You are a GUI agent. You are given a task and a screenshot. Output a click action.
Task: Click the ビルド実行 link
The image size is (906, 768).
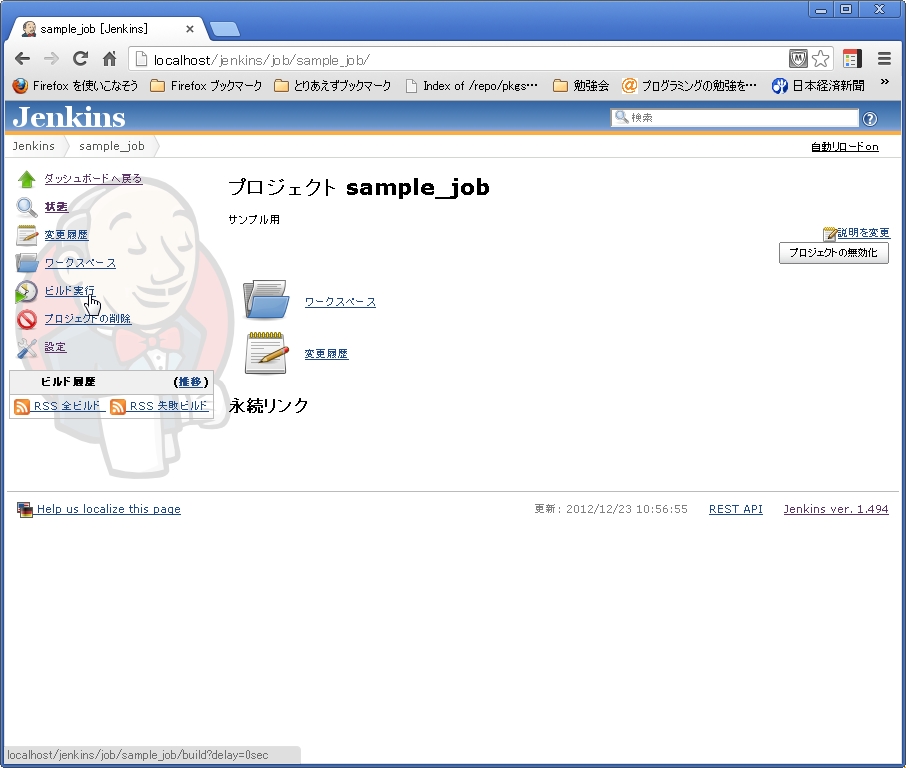(69, 291)
